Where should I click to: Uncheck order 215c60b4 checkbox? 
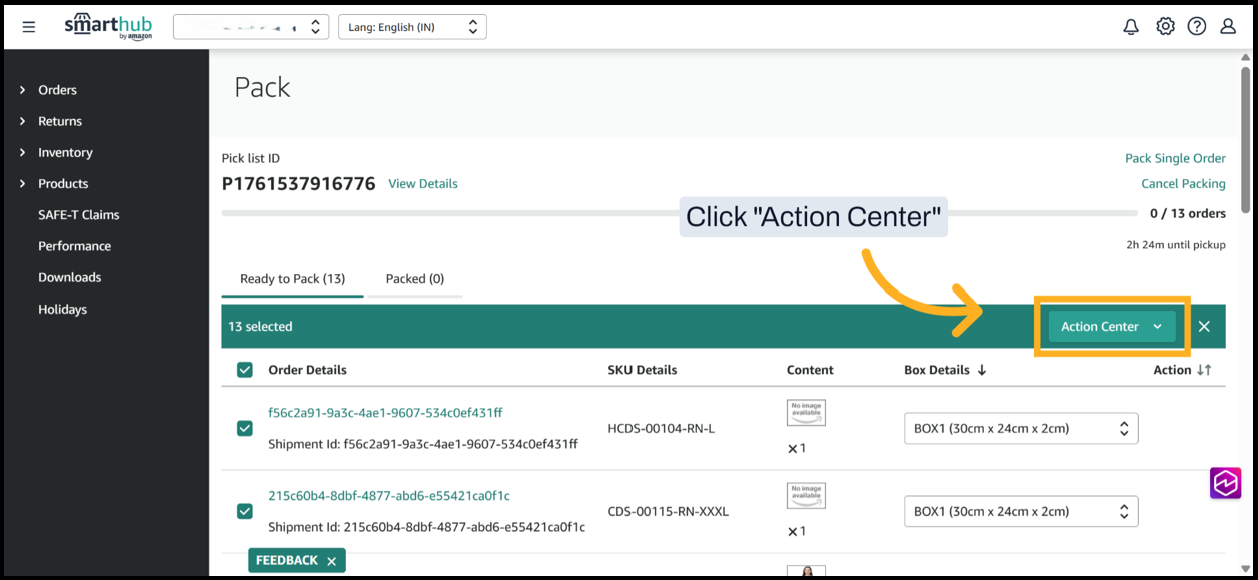pyautogui.click(x=245, y=511)
